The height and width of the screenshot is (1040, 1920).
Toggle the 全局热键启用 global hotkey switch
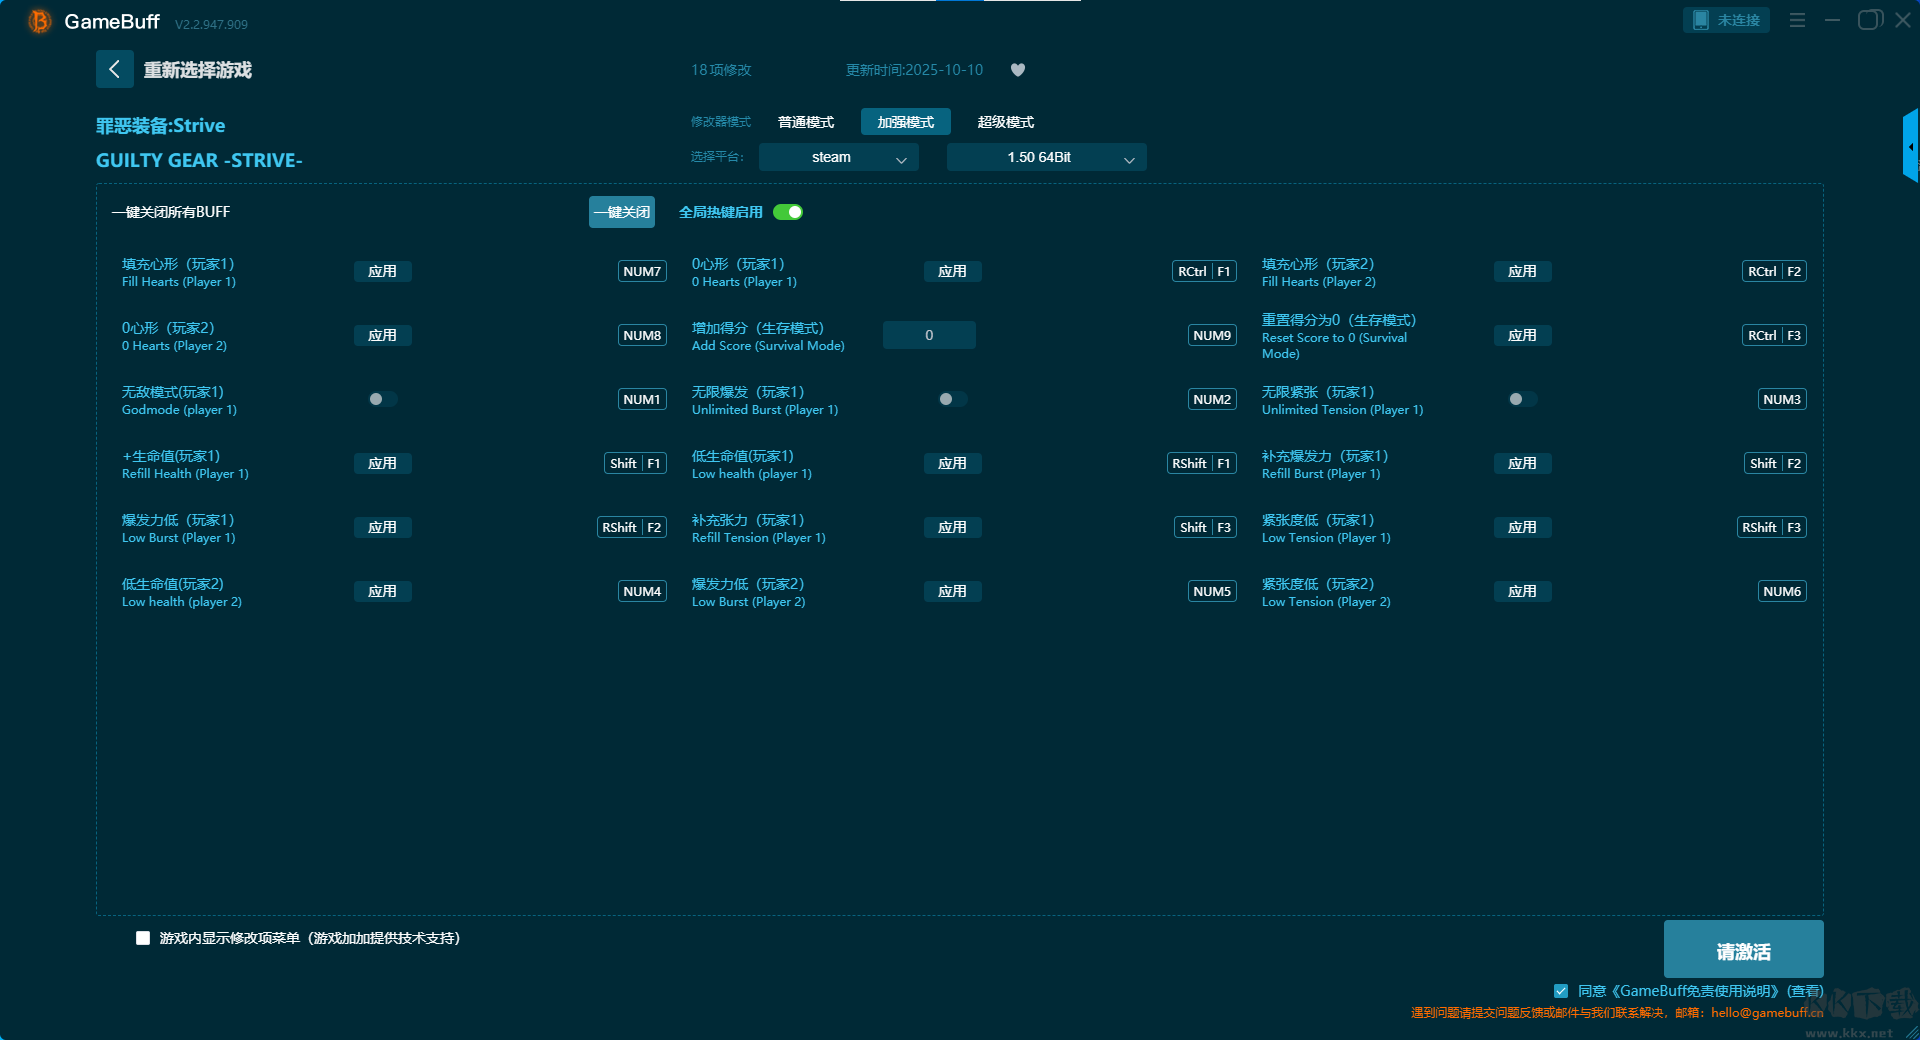tap(788, 212)
